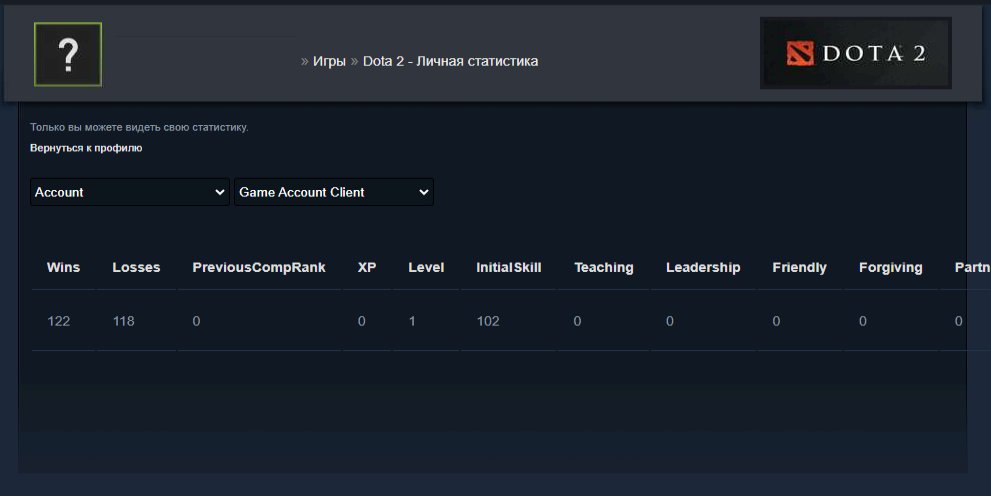Open the Game Account Client dropdown

[x=334, y=192]
